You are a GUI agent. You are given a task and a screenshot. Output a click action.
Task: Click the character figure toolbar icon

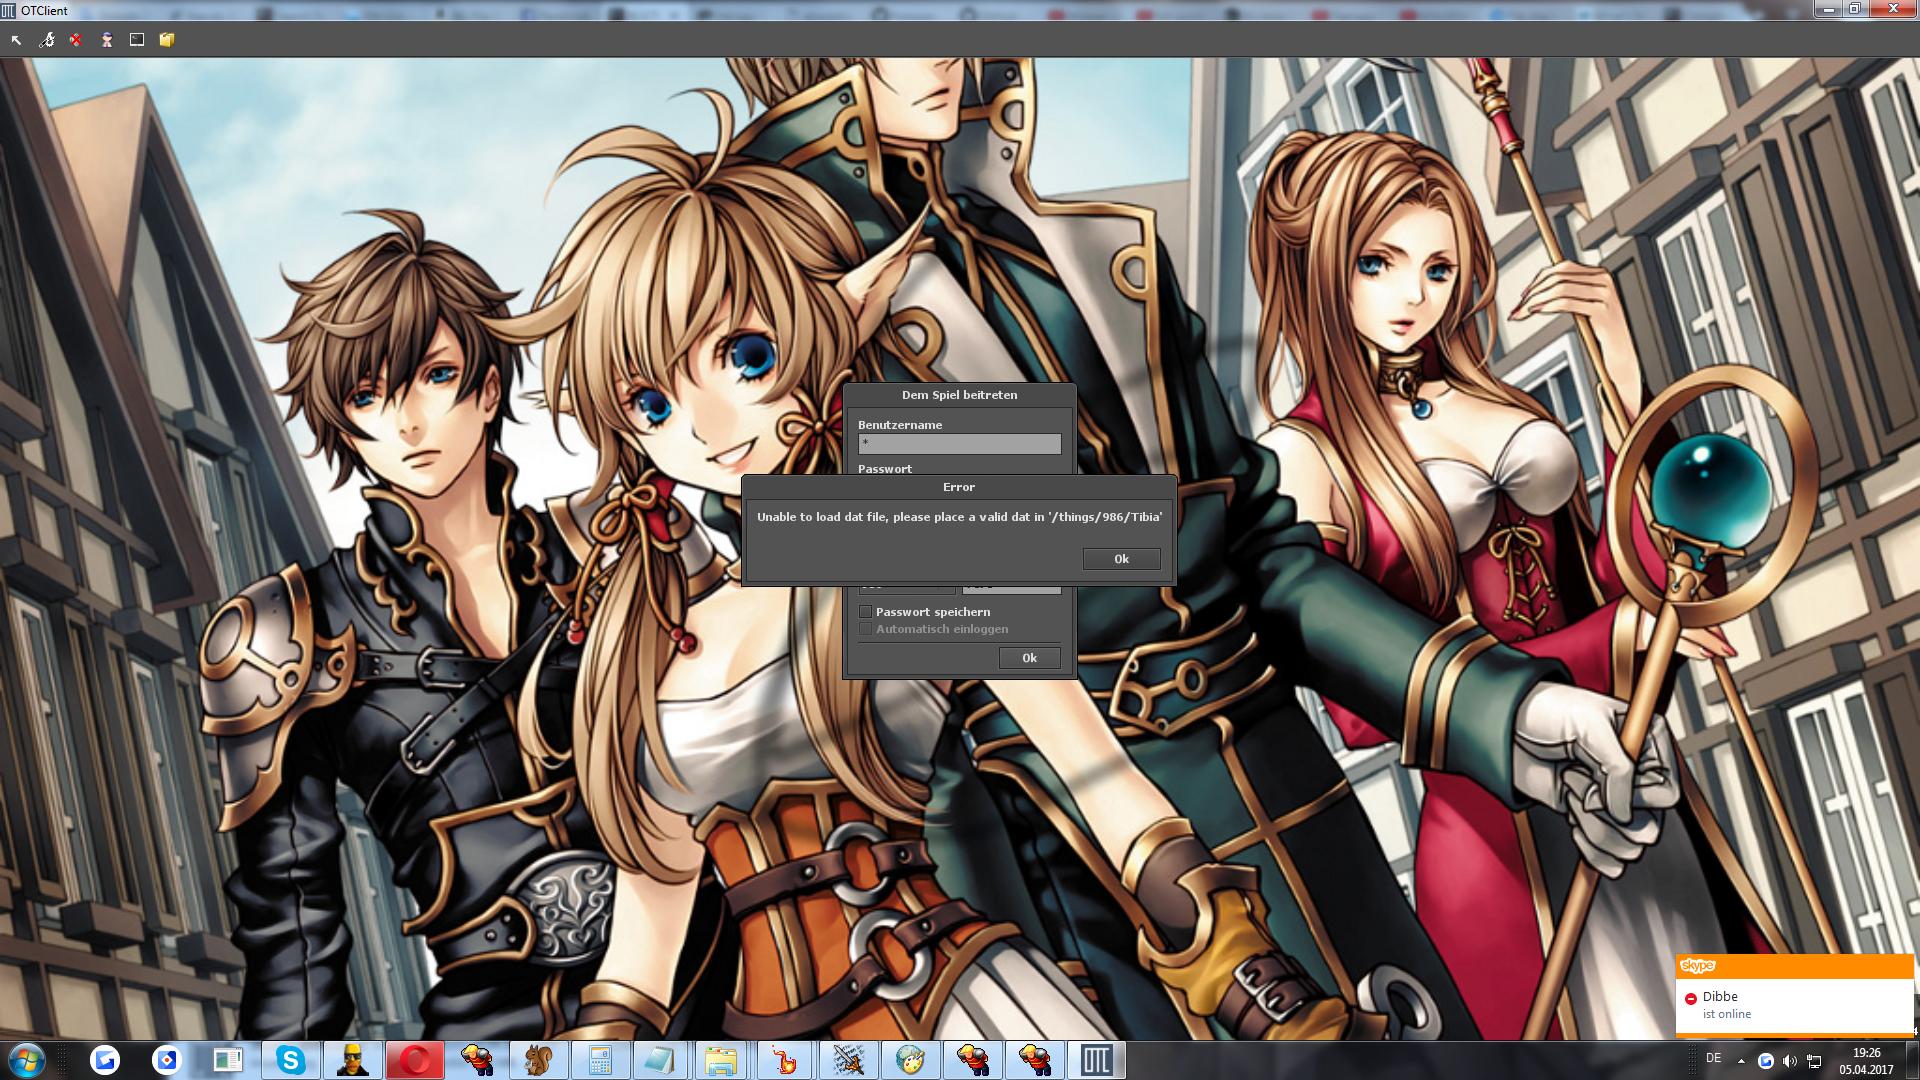coord(106,40)
